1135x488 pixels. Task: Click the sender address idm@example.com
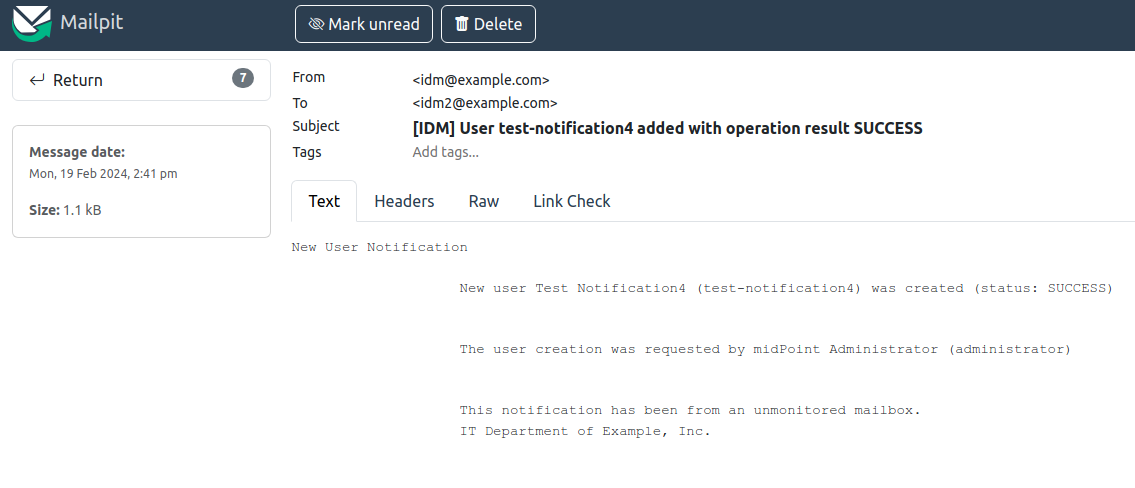(x=481, y=80)
